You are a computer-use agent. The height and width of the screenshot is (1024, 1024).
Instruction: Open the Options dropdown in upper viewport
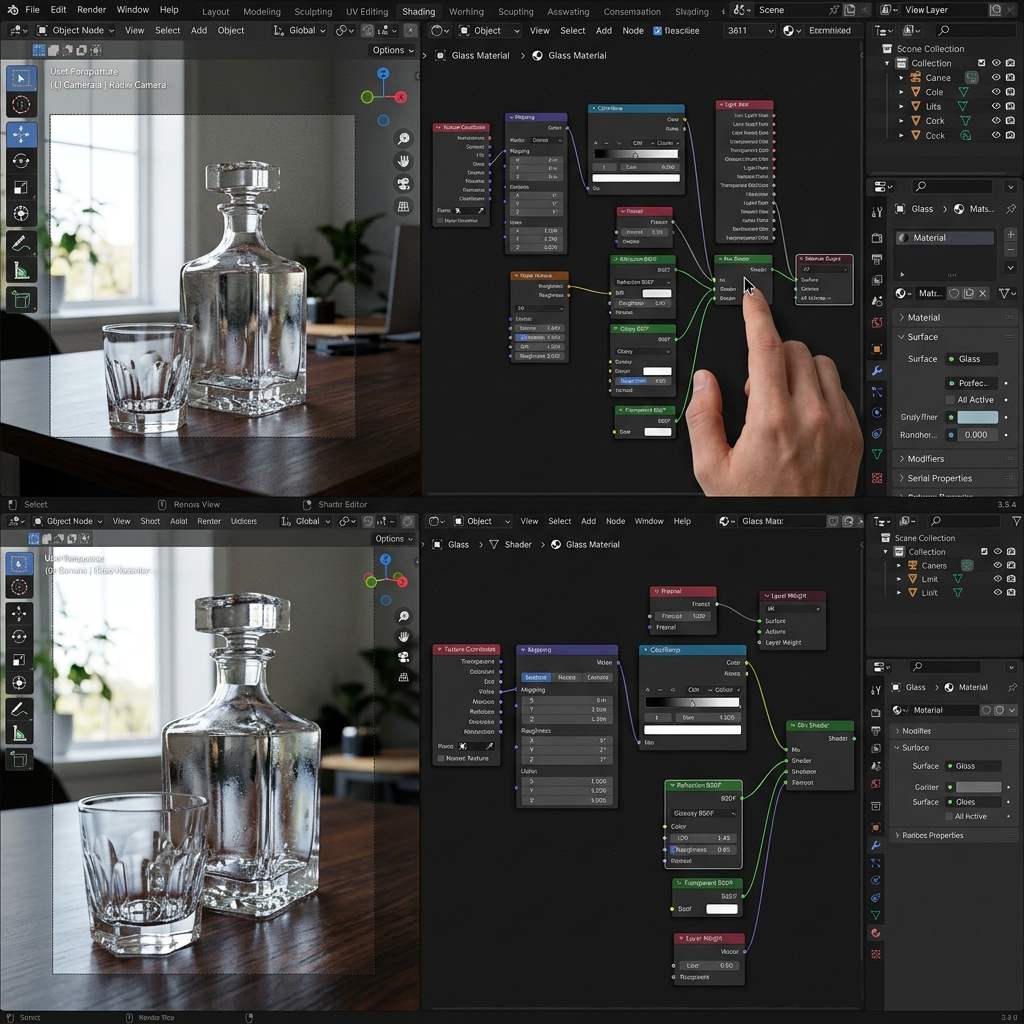[392, 50]
